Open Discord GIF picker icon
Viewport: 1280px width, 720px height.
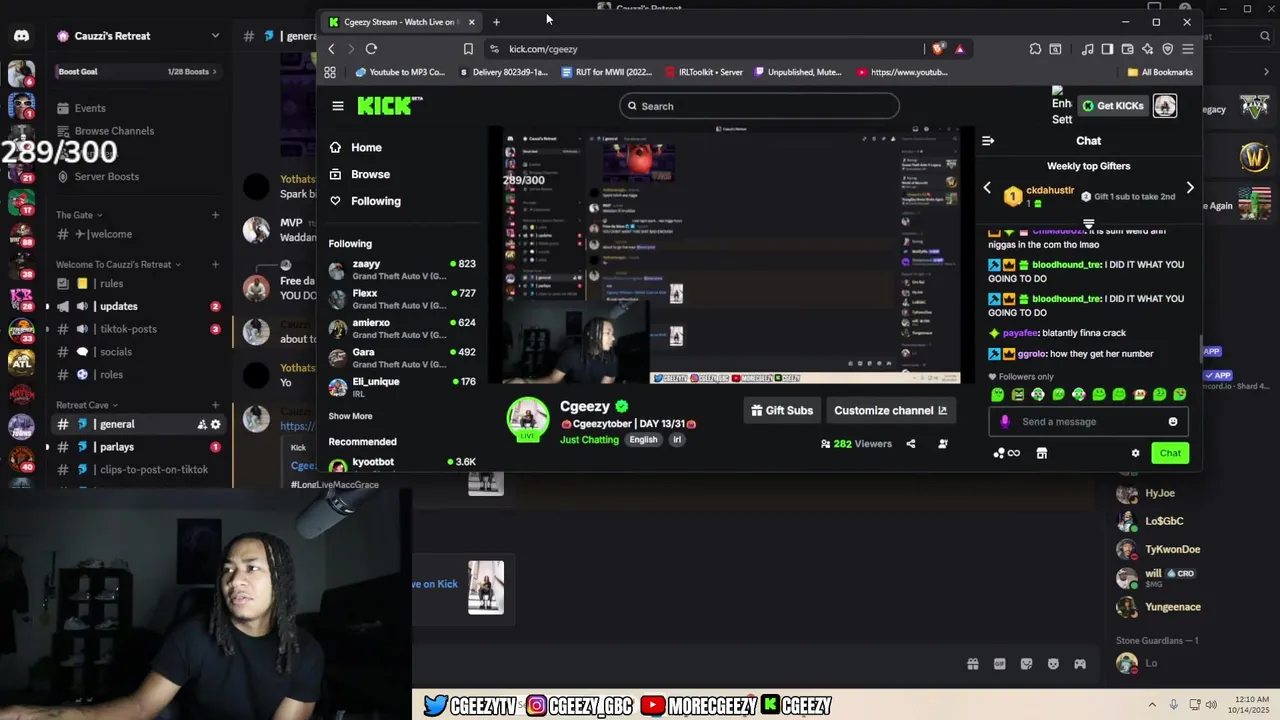pos(999,664)
